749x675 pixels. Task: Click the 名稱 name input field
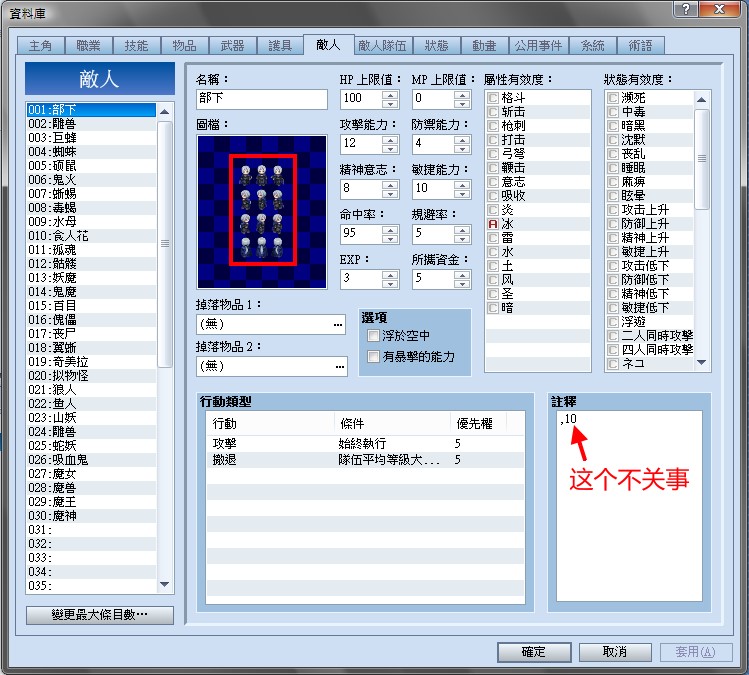(x=262, y=99)
